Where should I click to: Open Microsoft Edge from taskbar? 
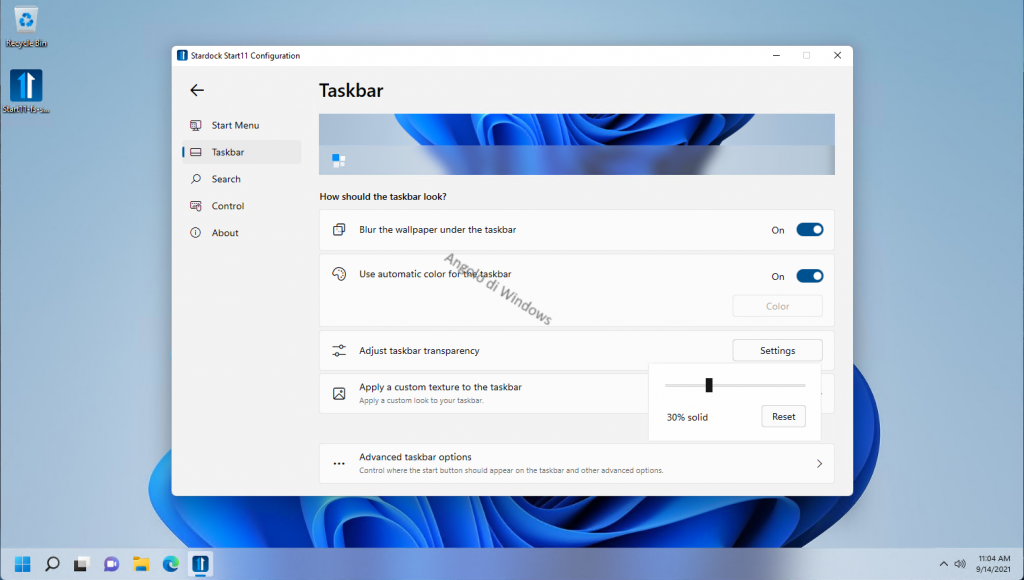[x=171, y=564]
